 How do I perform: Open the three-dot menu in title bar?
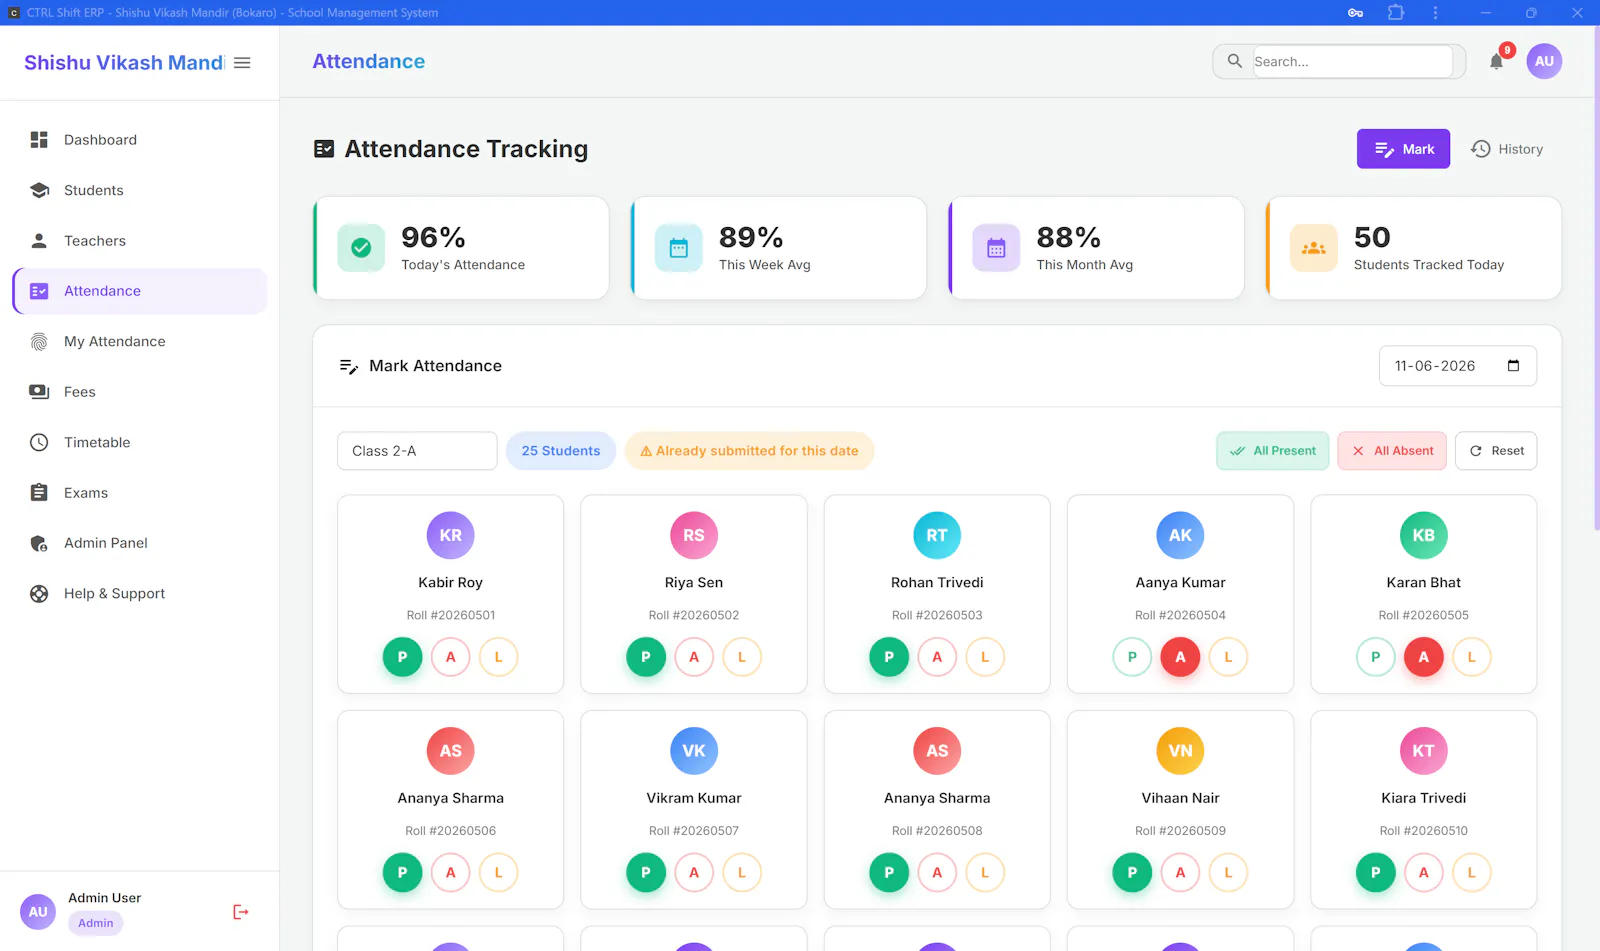(1435, 13)
